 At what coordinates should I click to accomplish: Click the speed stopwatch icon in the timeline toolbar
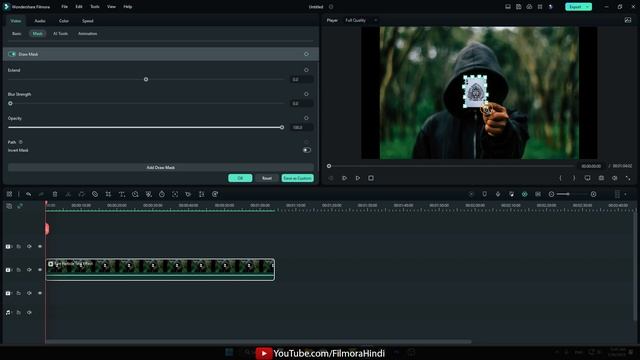[x=162, y=194]
